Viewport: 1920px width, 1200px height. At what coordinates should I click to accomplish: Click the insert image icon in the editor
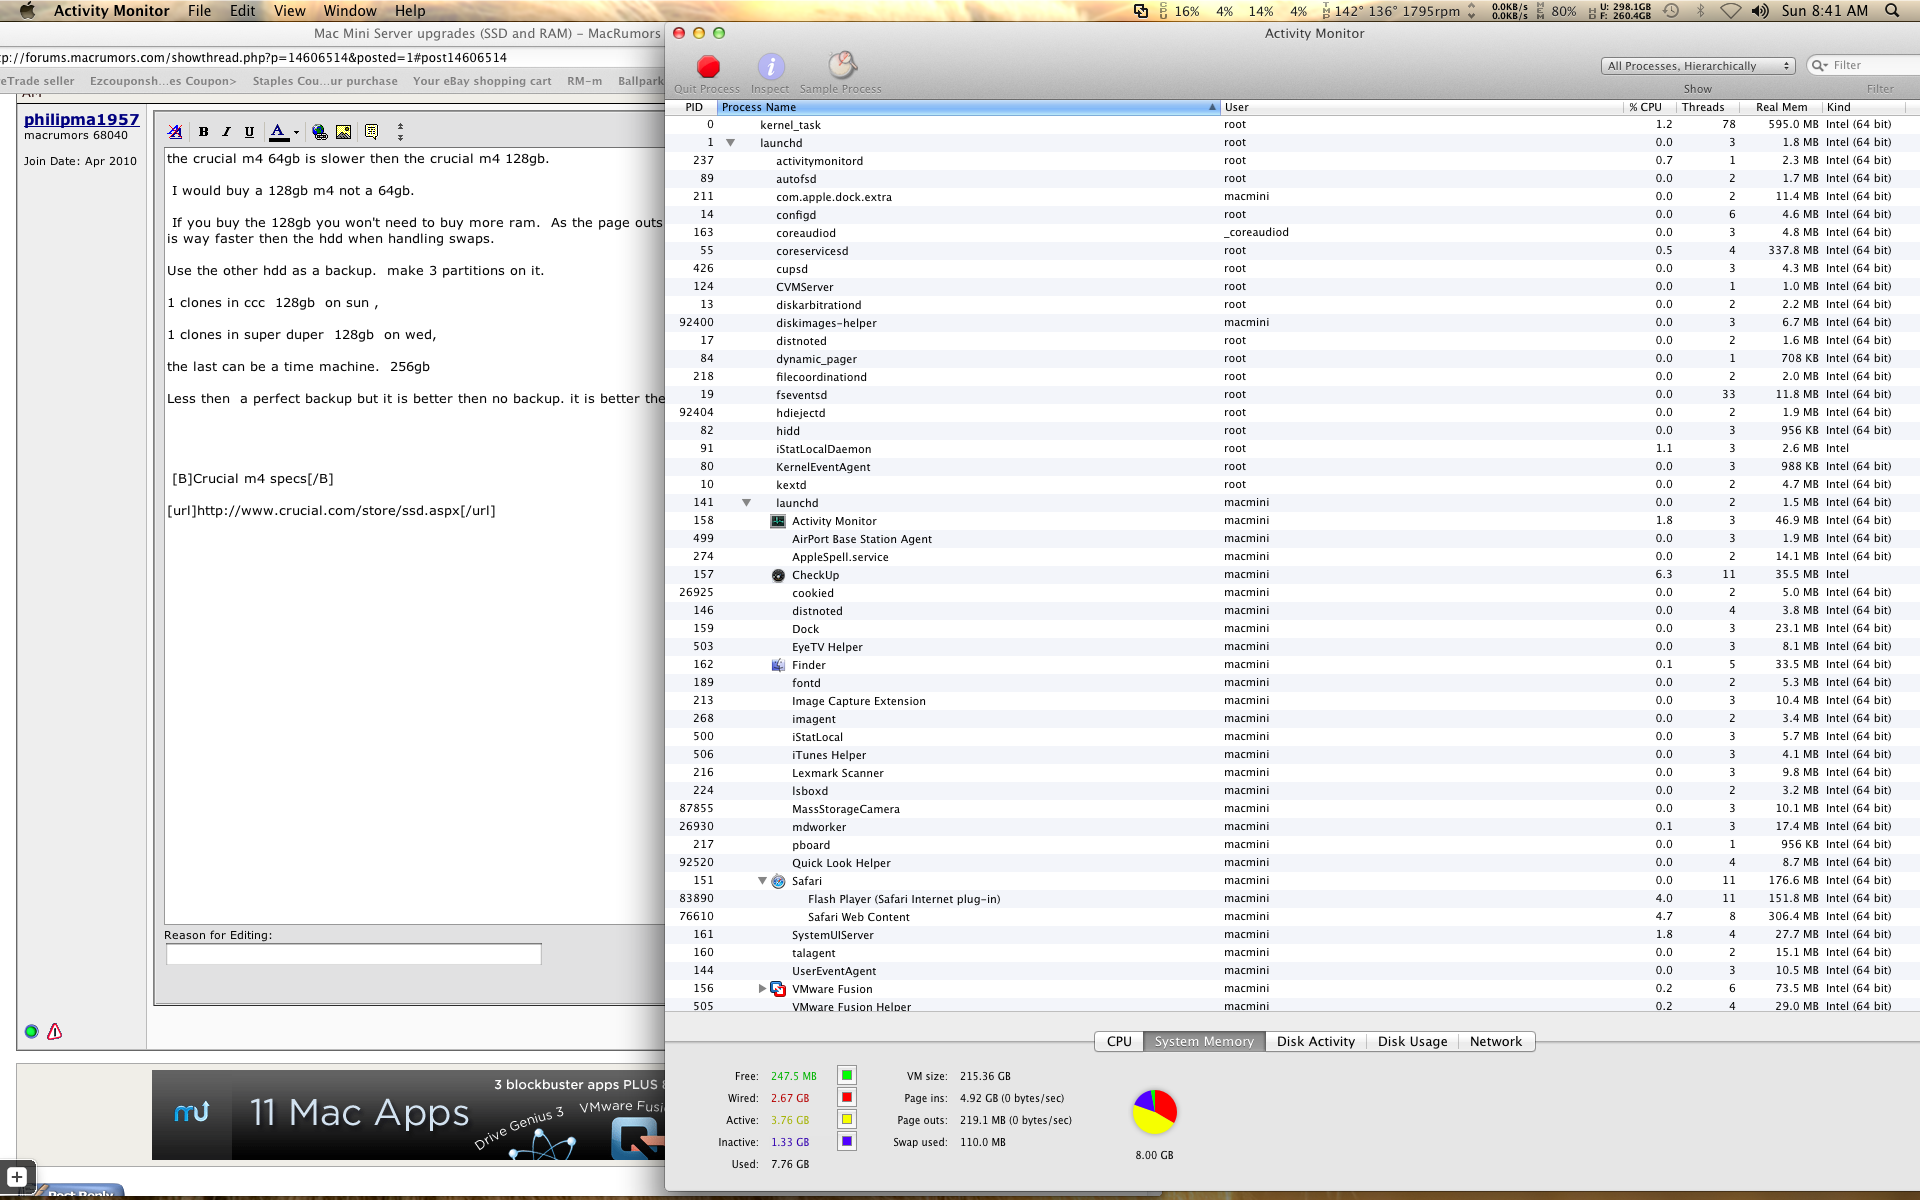coord(345,131)
